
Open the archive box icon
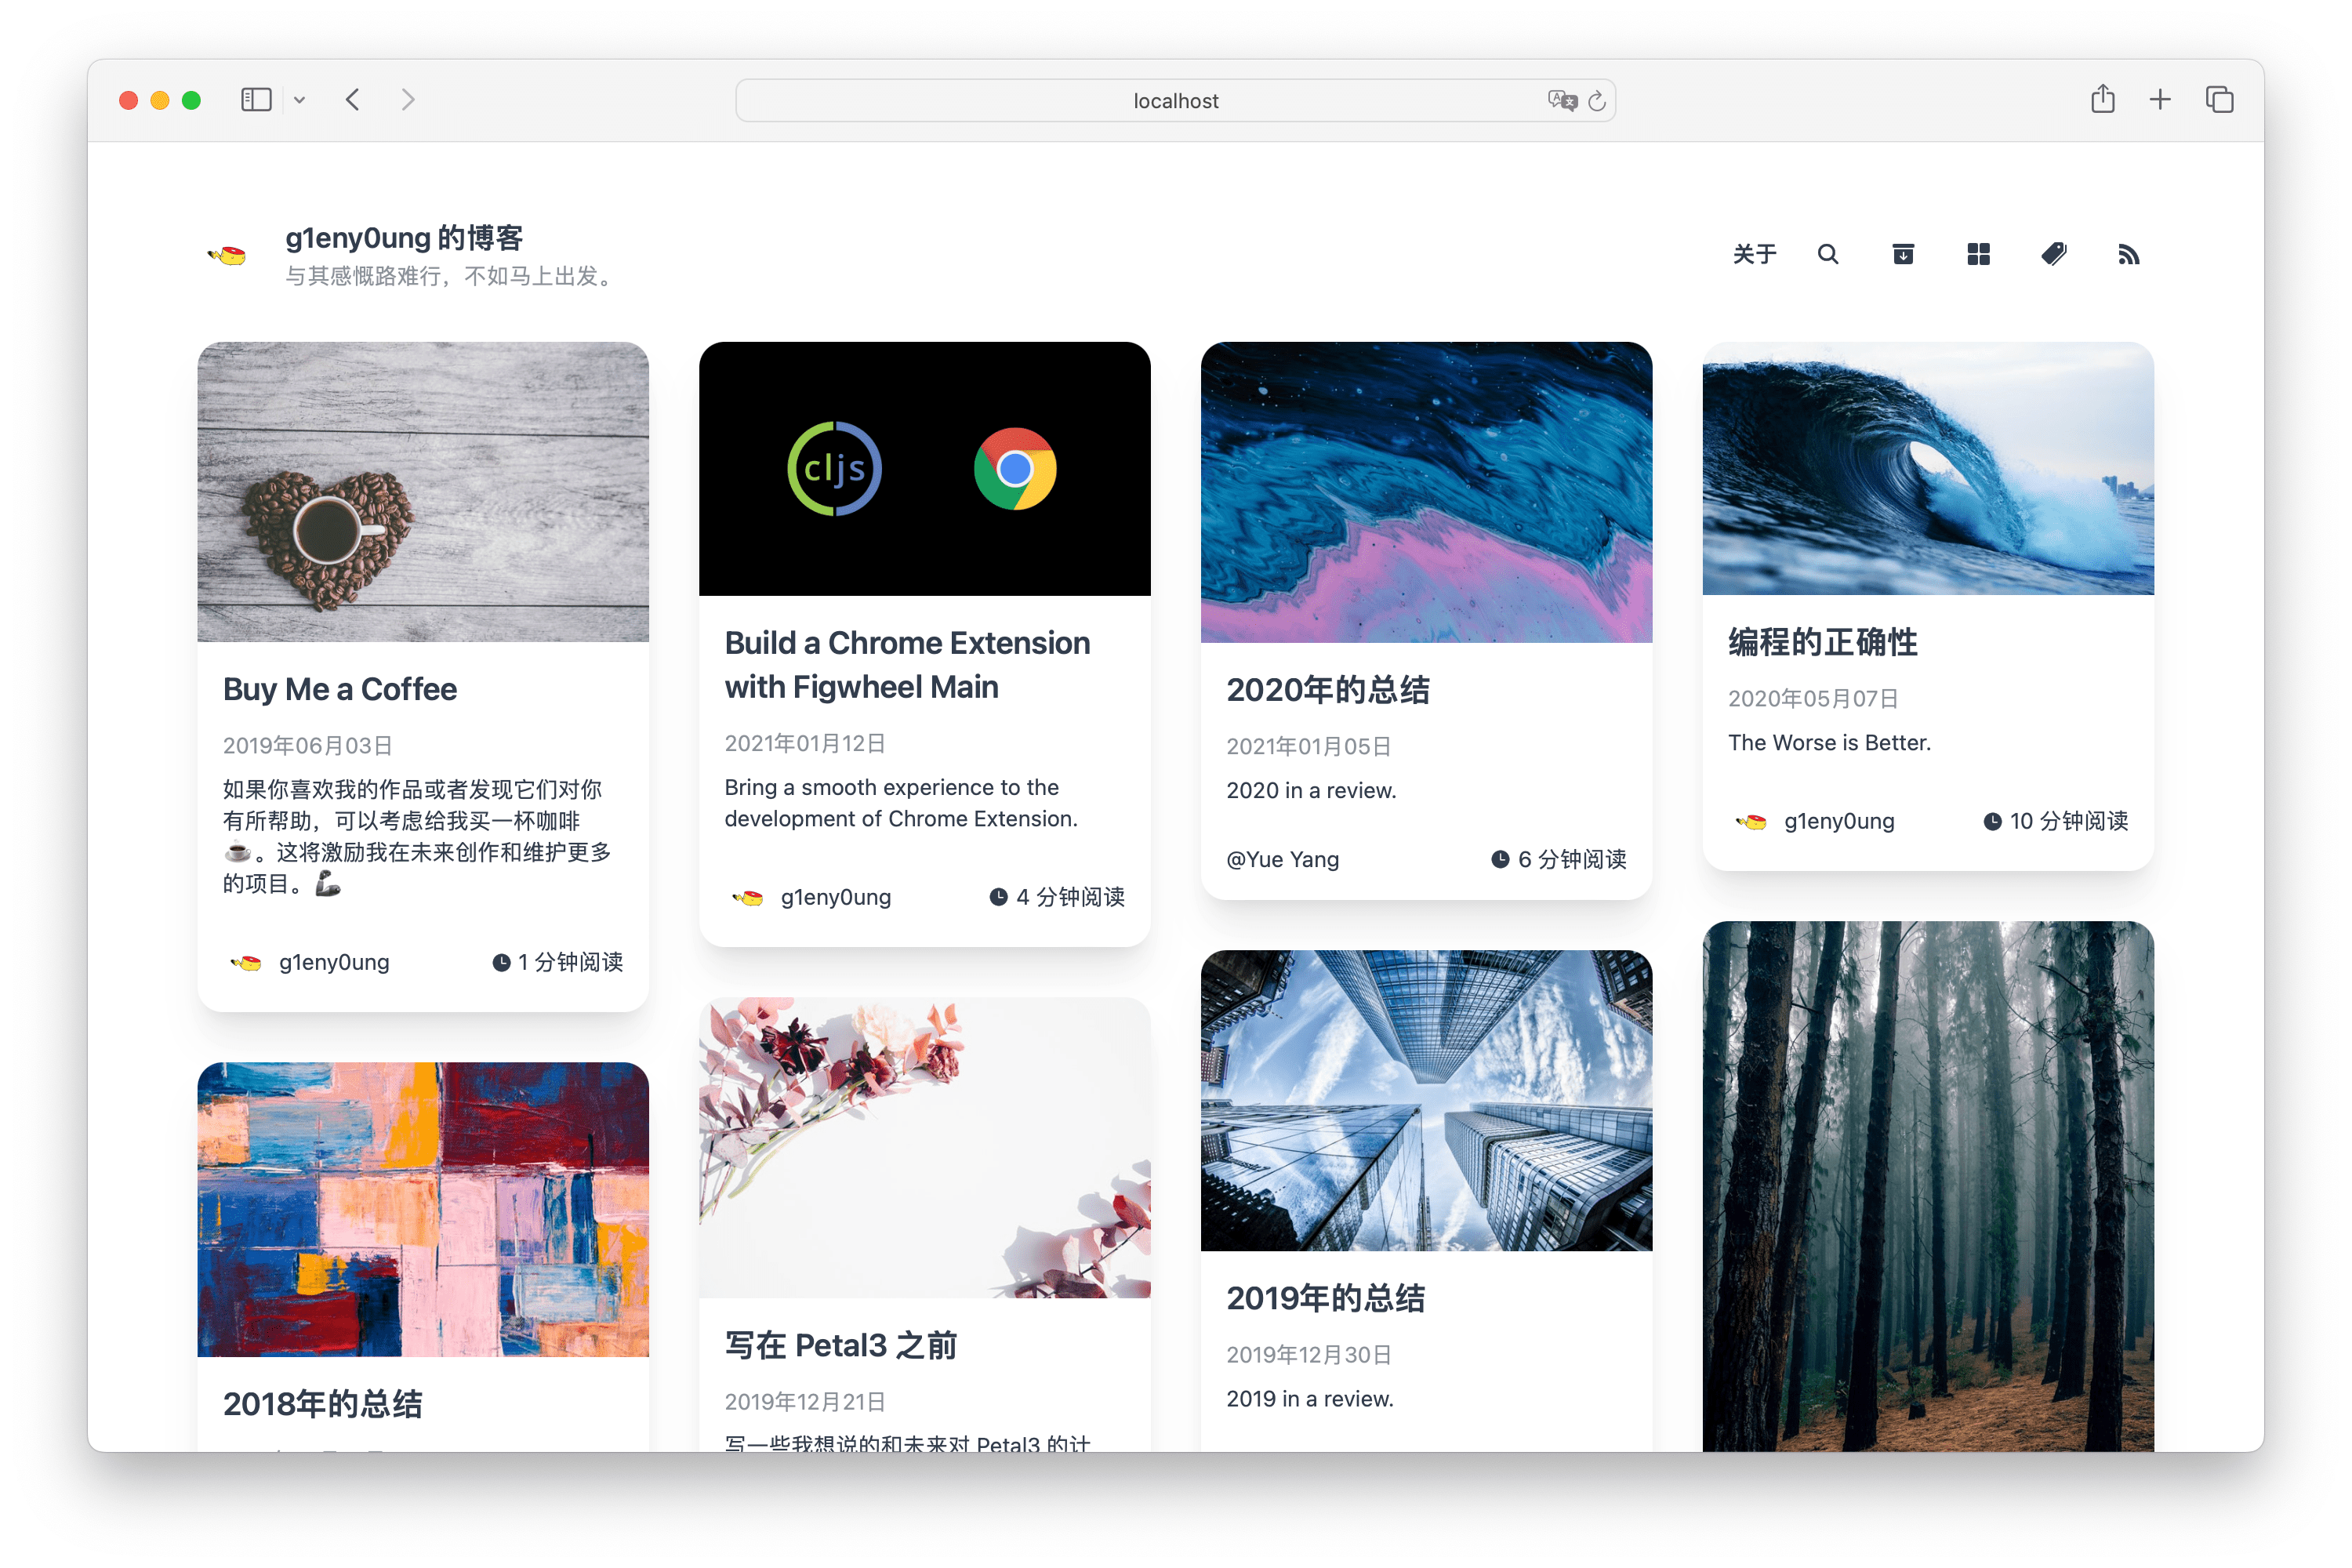click(x=1903, y=254)
